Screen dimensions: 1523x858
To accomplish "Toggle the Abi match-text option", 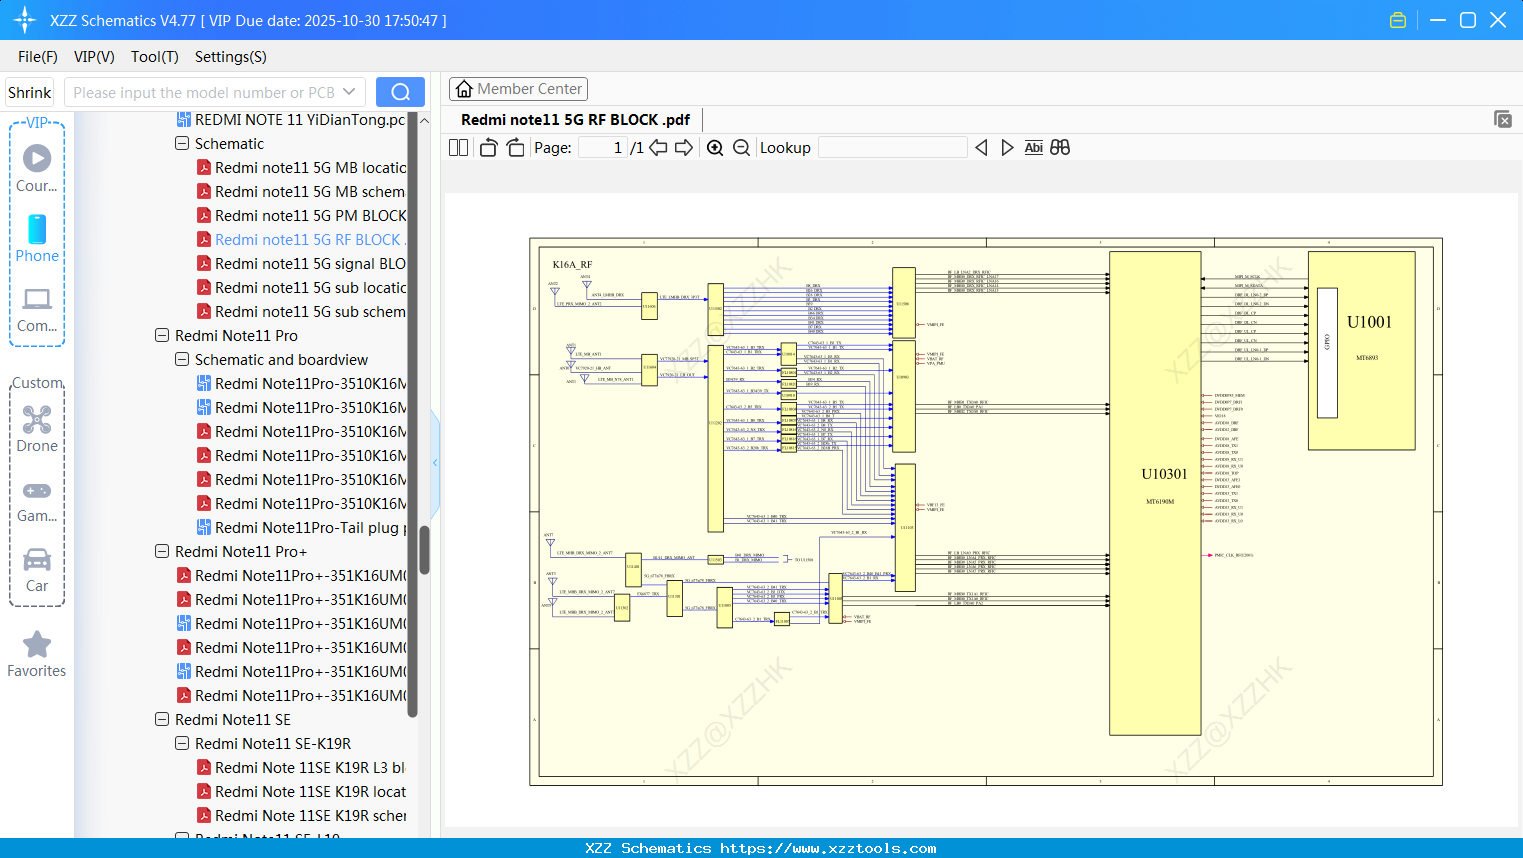I will (x=1033, y=148).
